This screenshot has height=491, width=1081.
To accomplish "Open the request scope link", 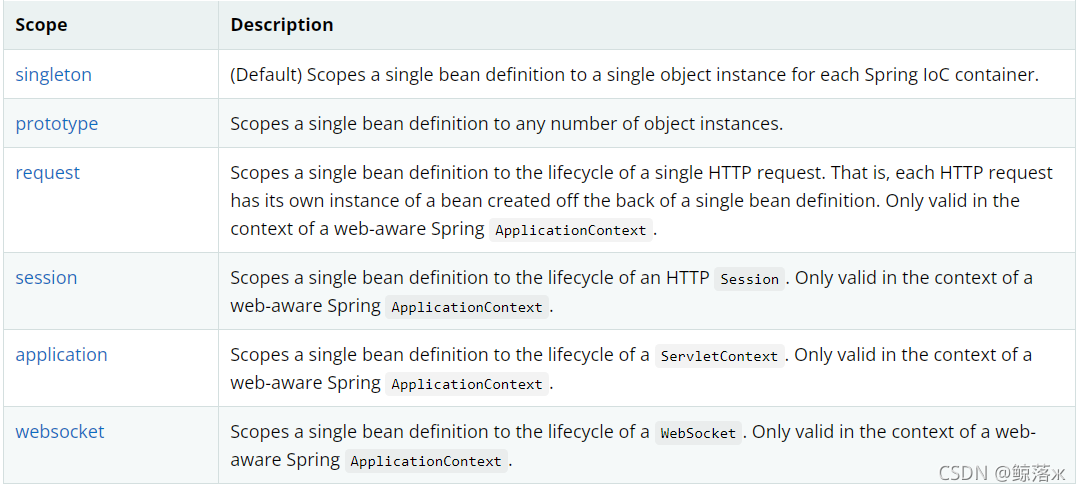I will click(x=47, y=173).
